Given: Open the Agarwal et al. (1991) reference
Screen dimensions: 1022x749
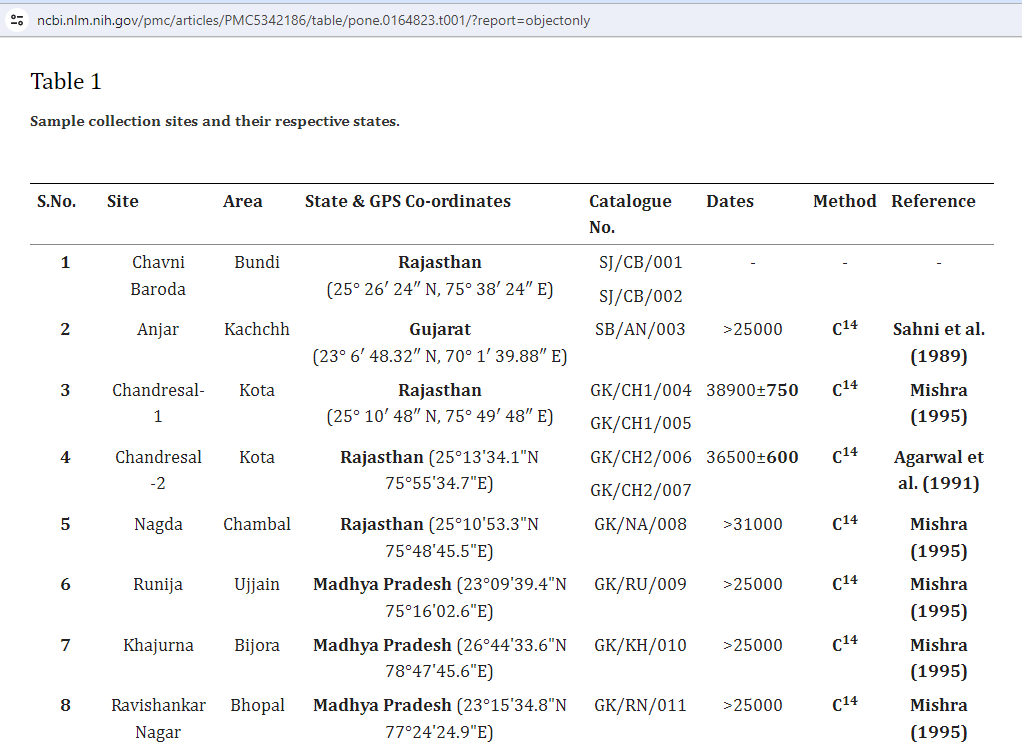Looking at the screenshot, I should (x=938, y=470).
